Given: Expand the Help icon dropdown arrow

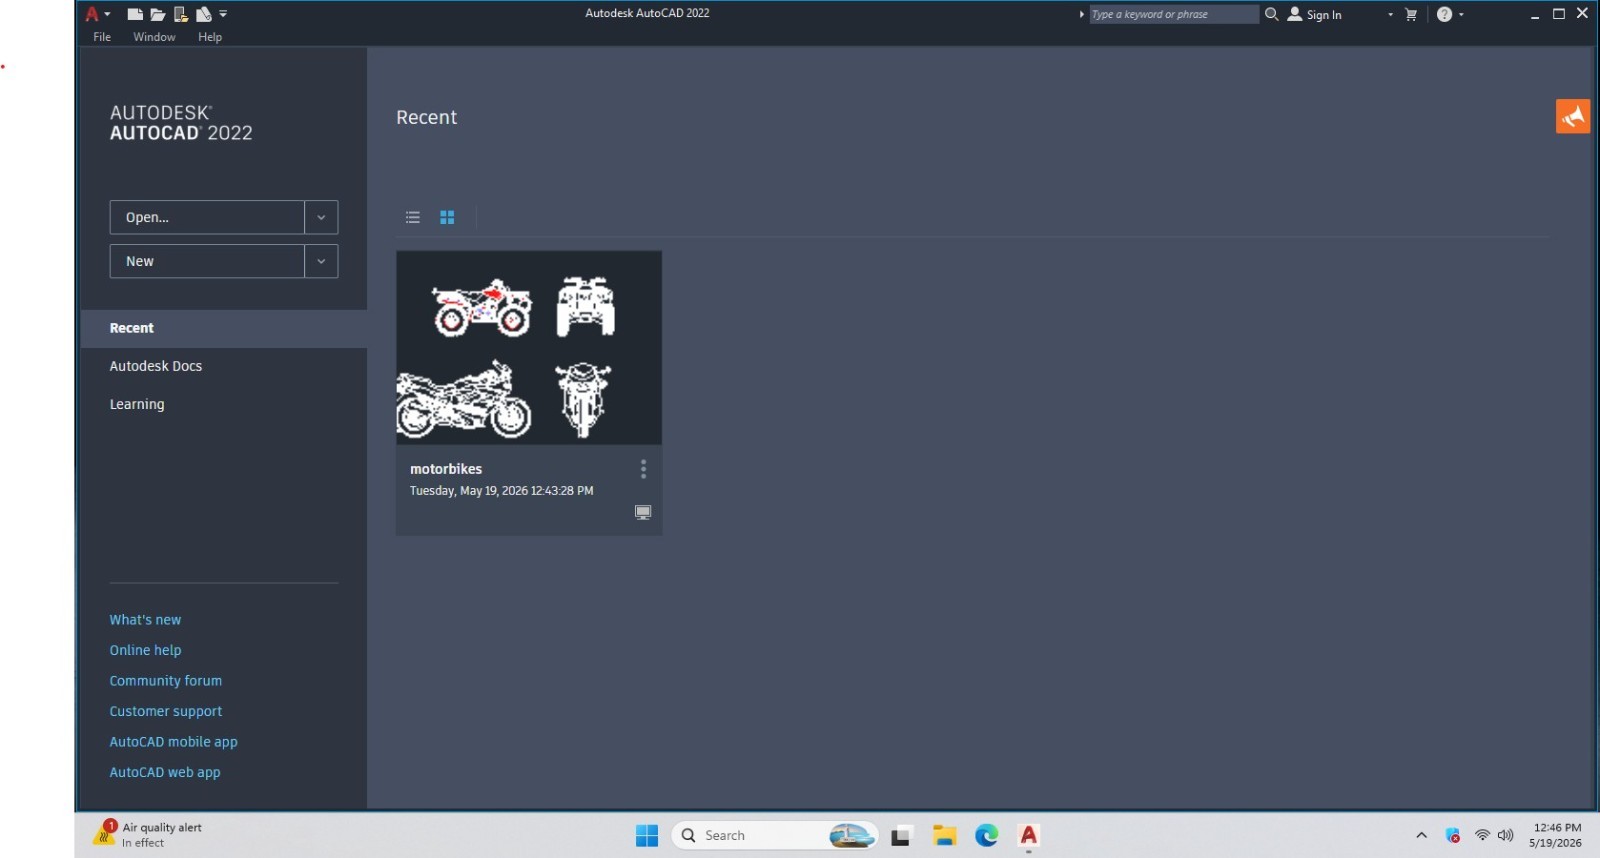Looking at the screenshot, I should point(1461,14).
